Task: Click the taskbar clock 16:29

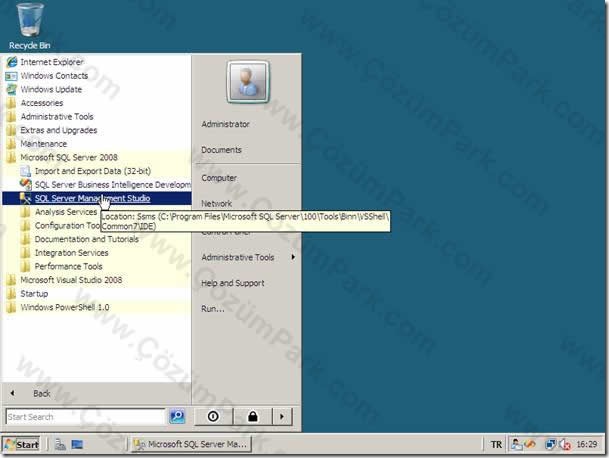Action: pyautogui.click(x=587, y=444)
